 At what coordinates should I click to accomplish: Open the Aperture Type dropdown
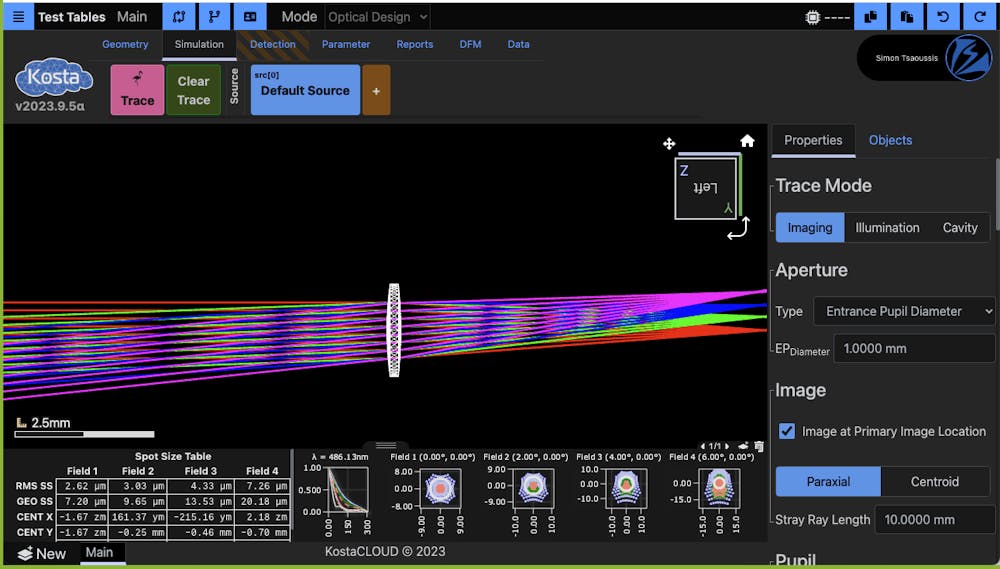[x=904, y=311]
